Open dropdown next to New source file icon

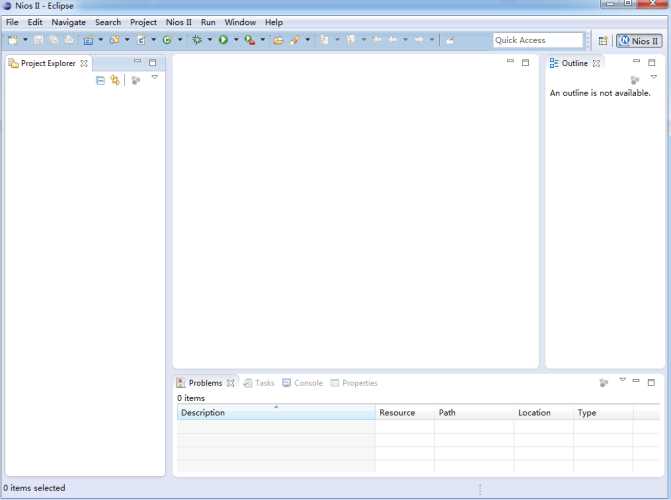click(x=153, y=40)
